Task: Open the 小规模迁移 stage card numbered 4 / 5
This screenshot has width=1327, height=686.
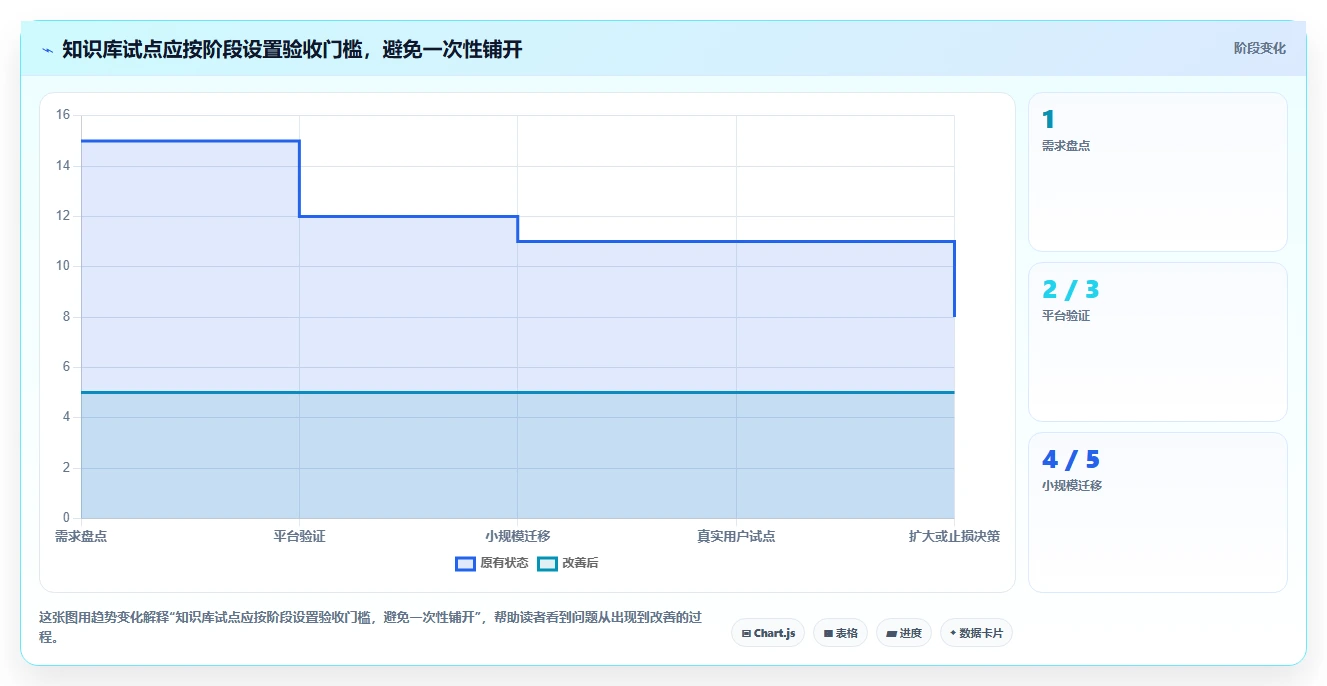Action: click(x=1157, y=512)
